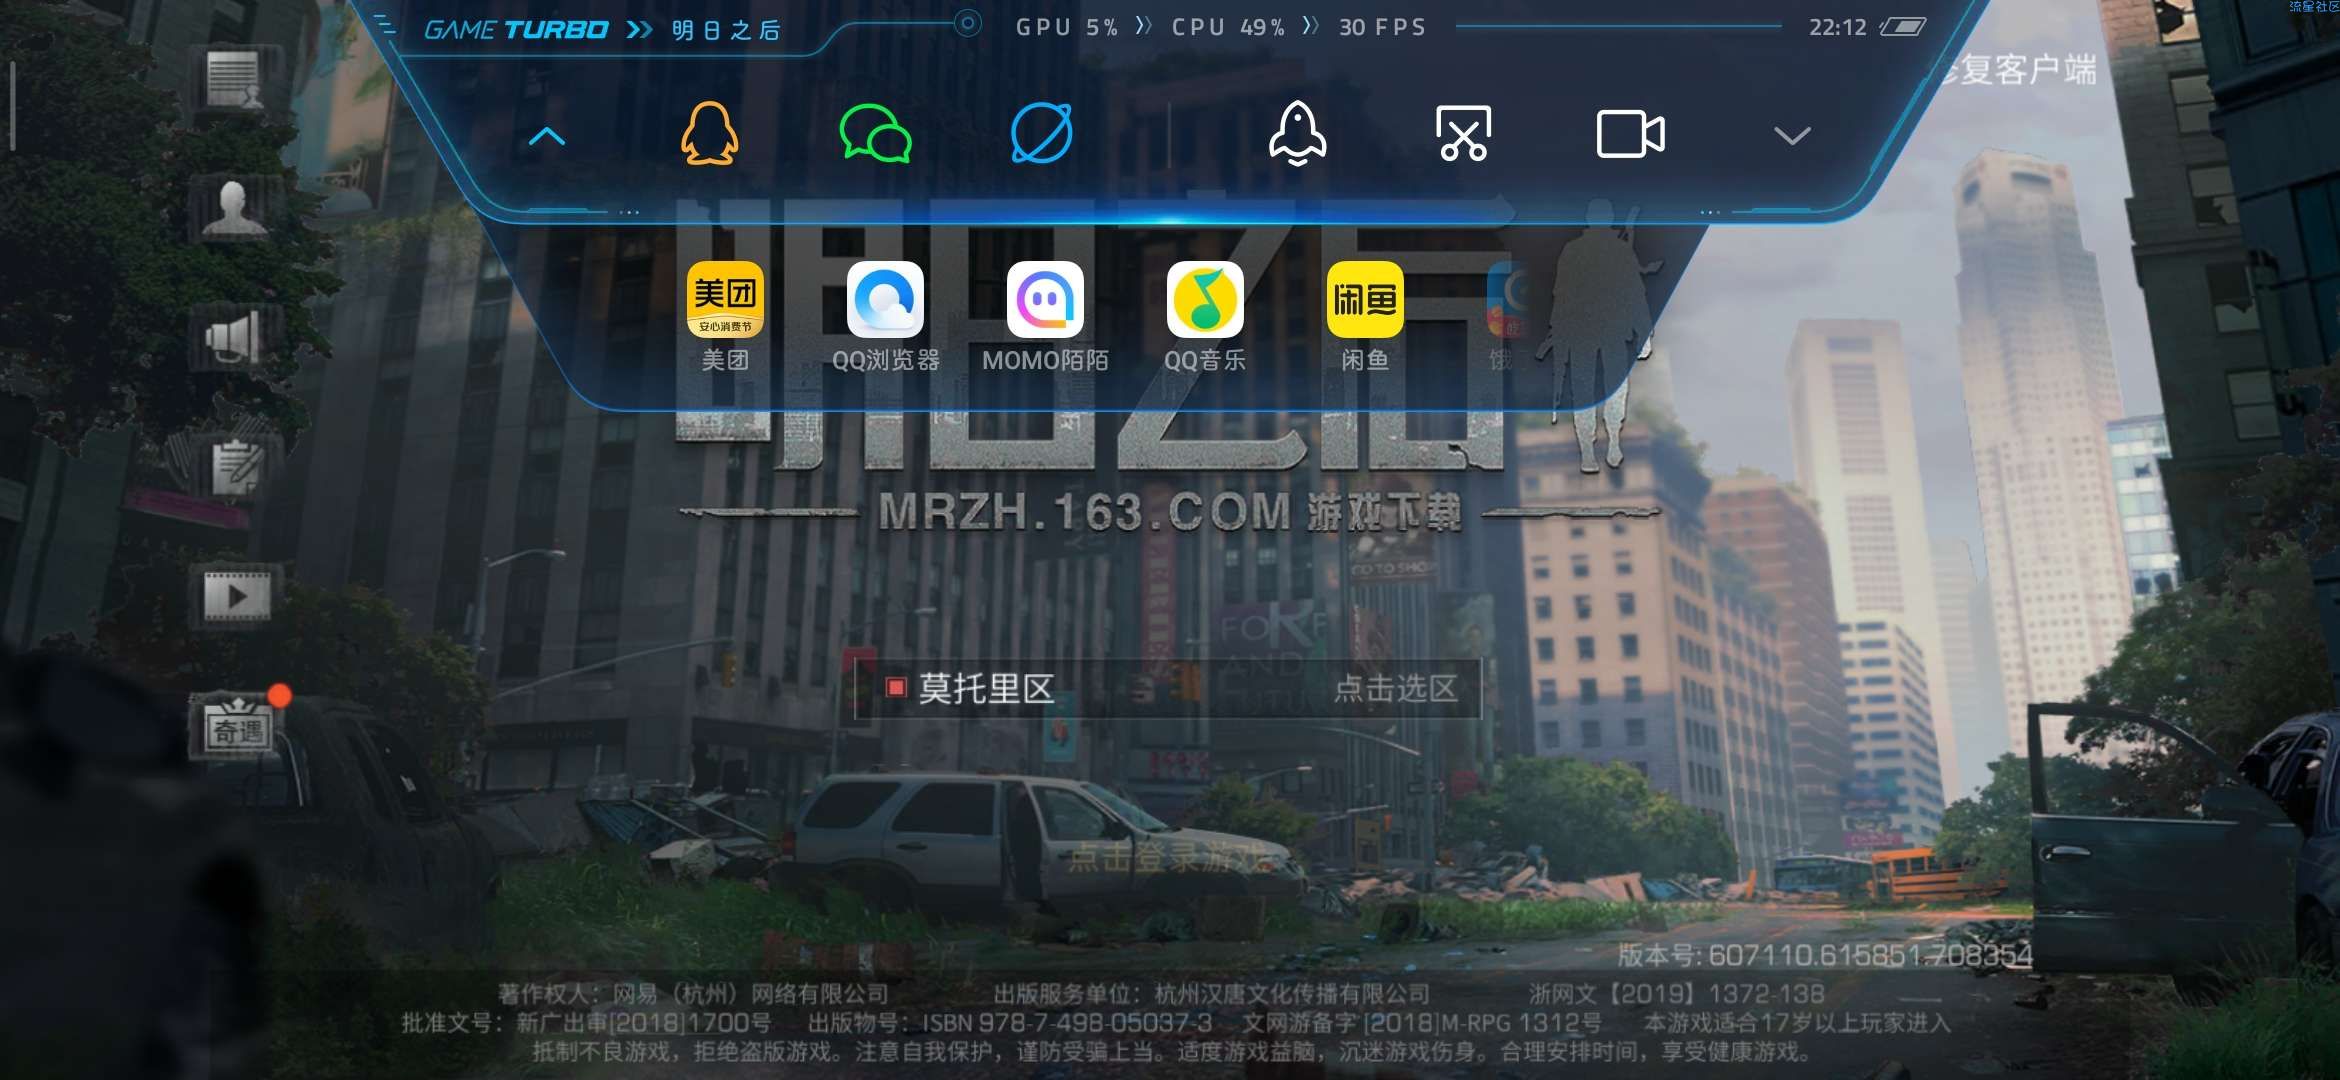The image size is (2340, 1080).
Task: Tap the CPU 49% readout
Action: 1228,27
